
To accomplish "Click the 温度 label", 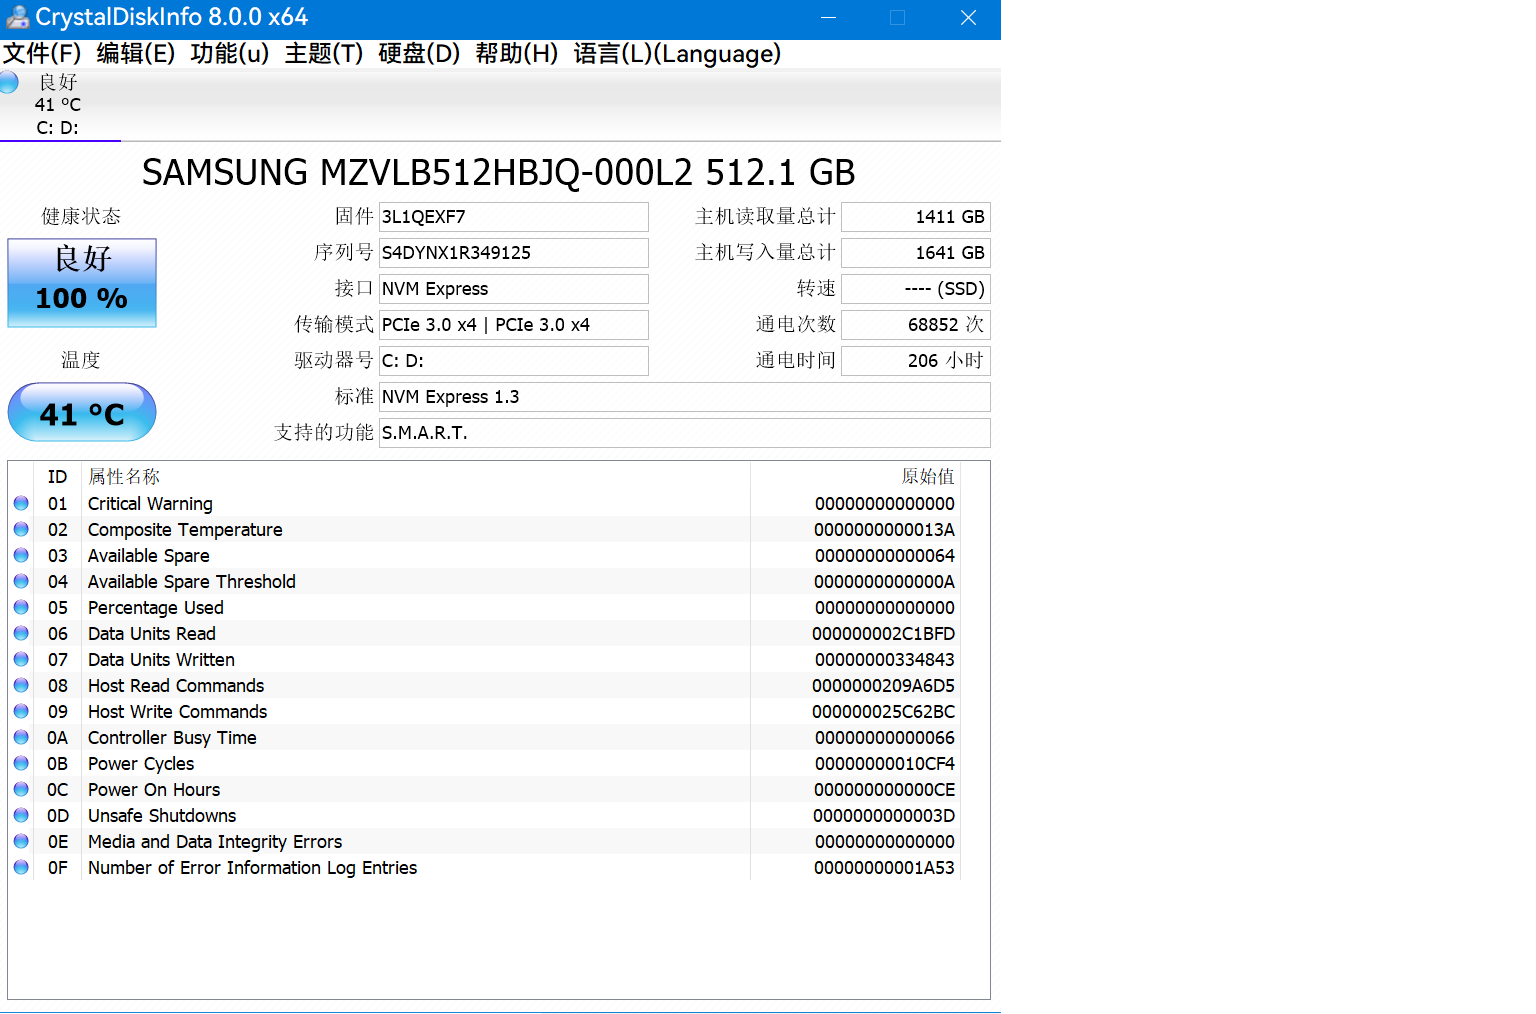I will click(x=81, y=361).
